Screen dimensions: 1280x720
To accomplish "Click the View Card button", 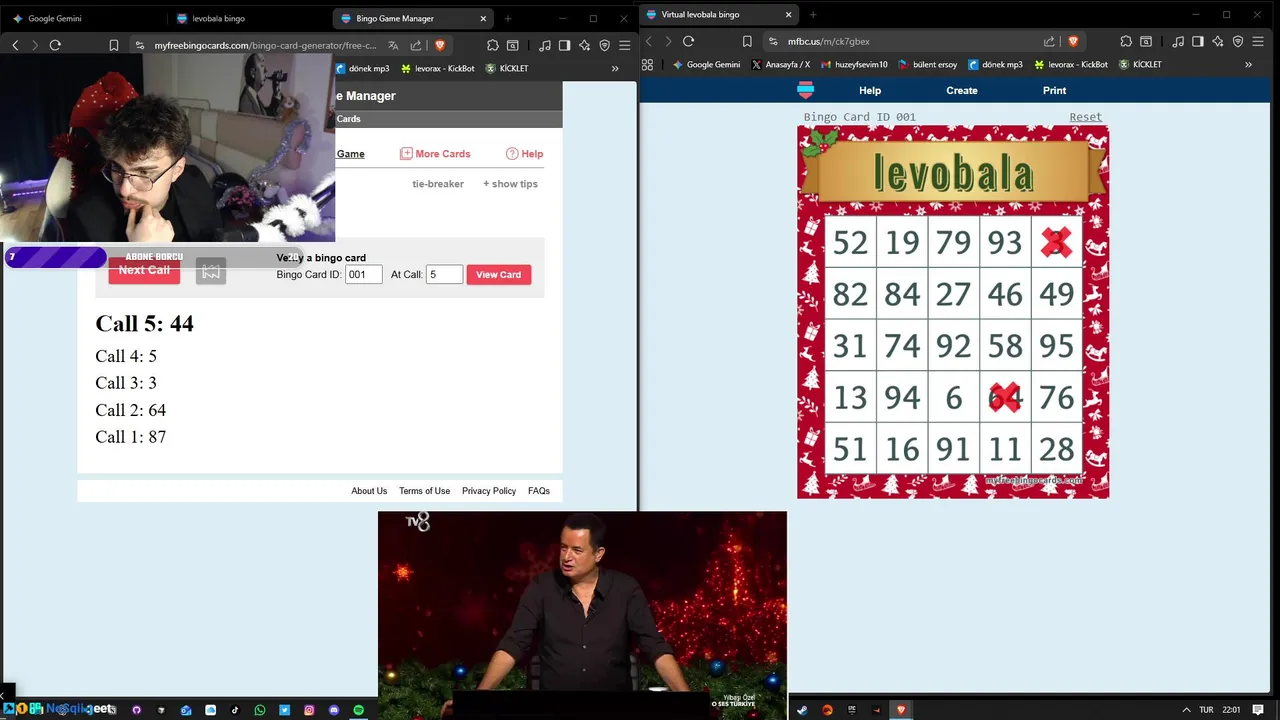I will [x=498, y=275].
